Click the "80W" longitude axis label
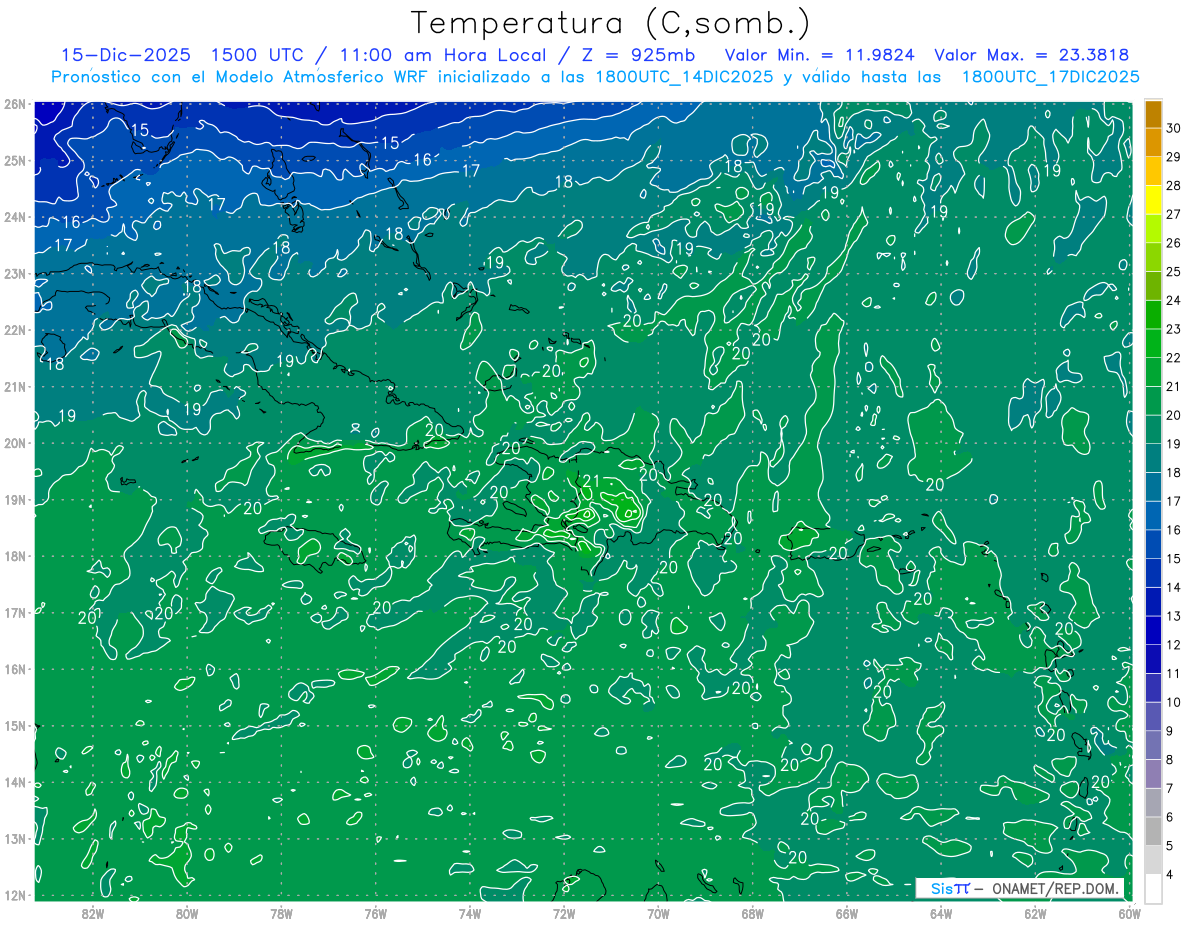Image resolution: width=1200 pixels, height=927 pixels. tap(187, 913)
